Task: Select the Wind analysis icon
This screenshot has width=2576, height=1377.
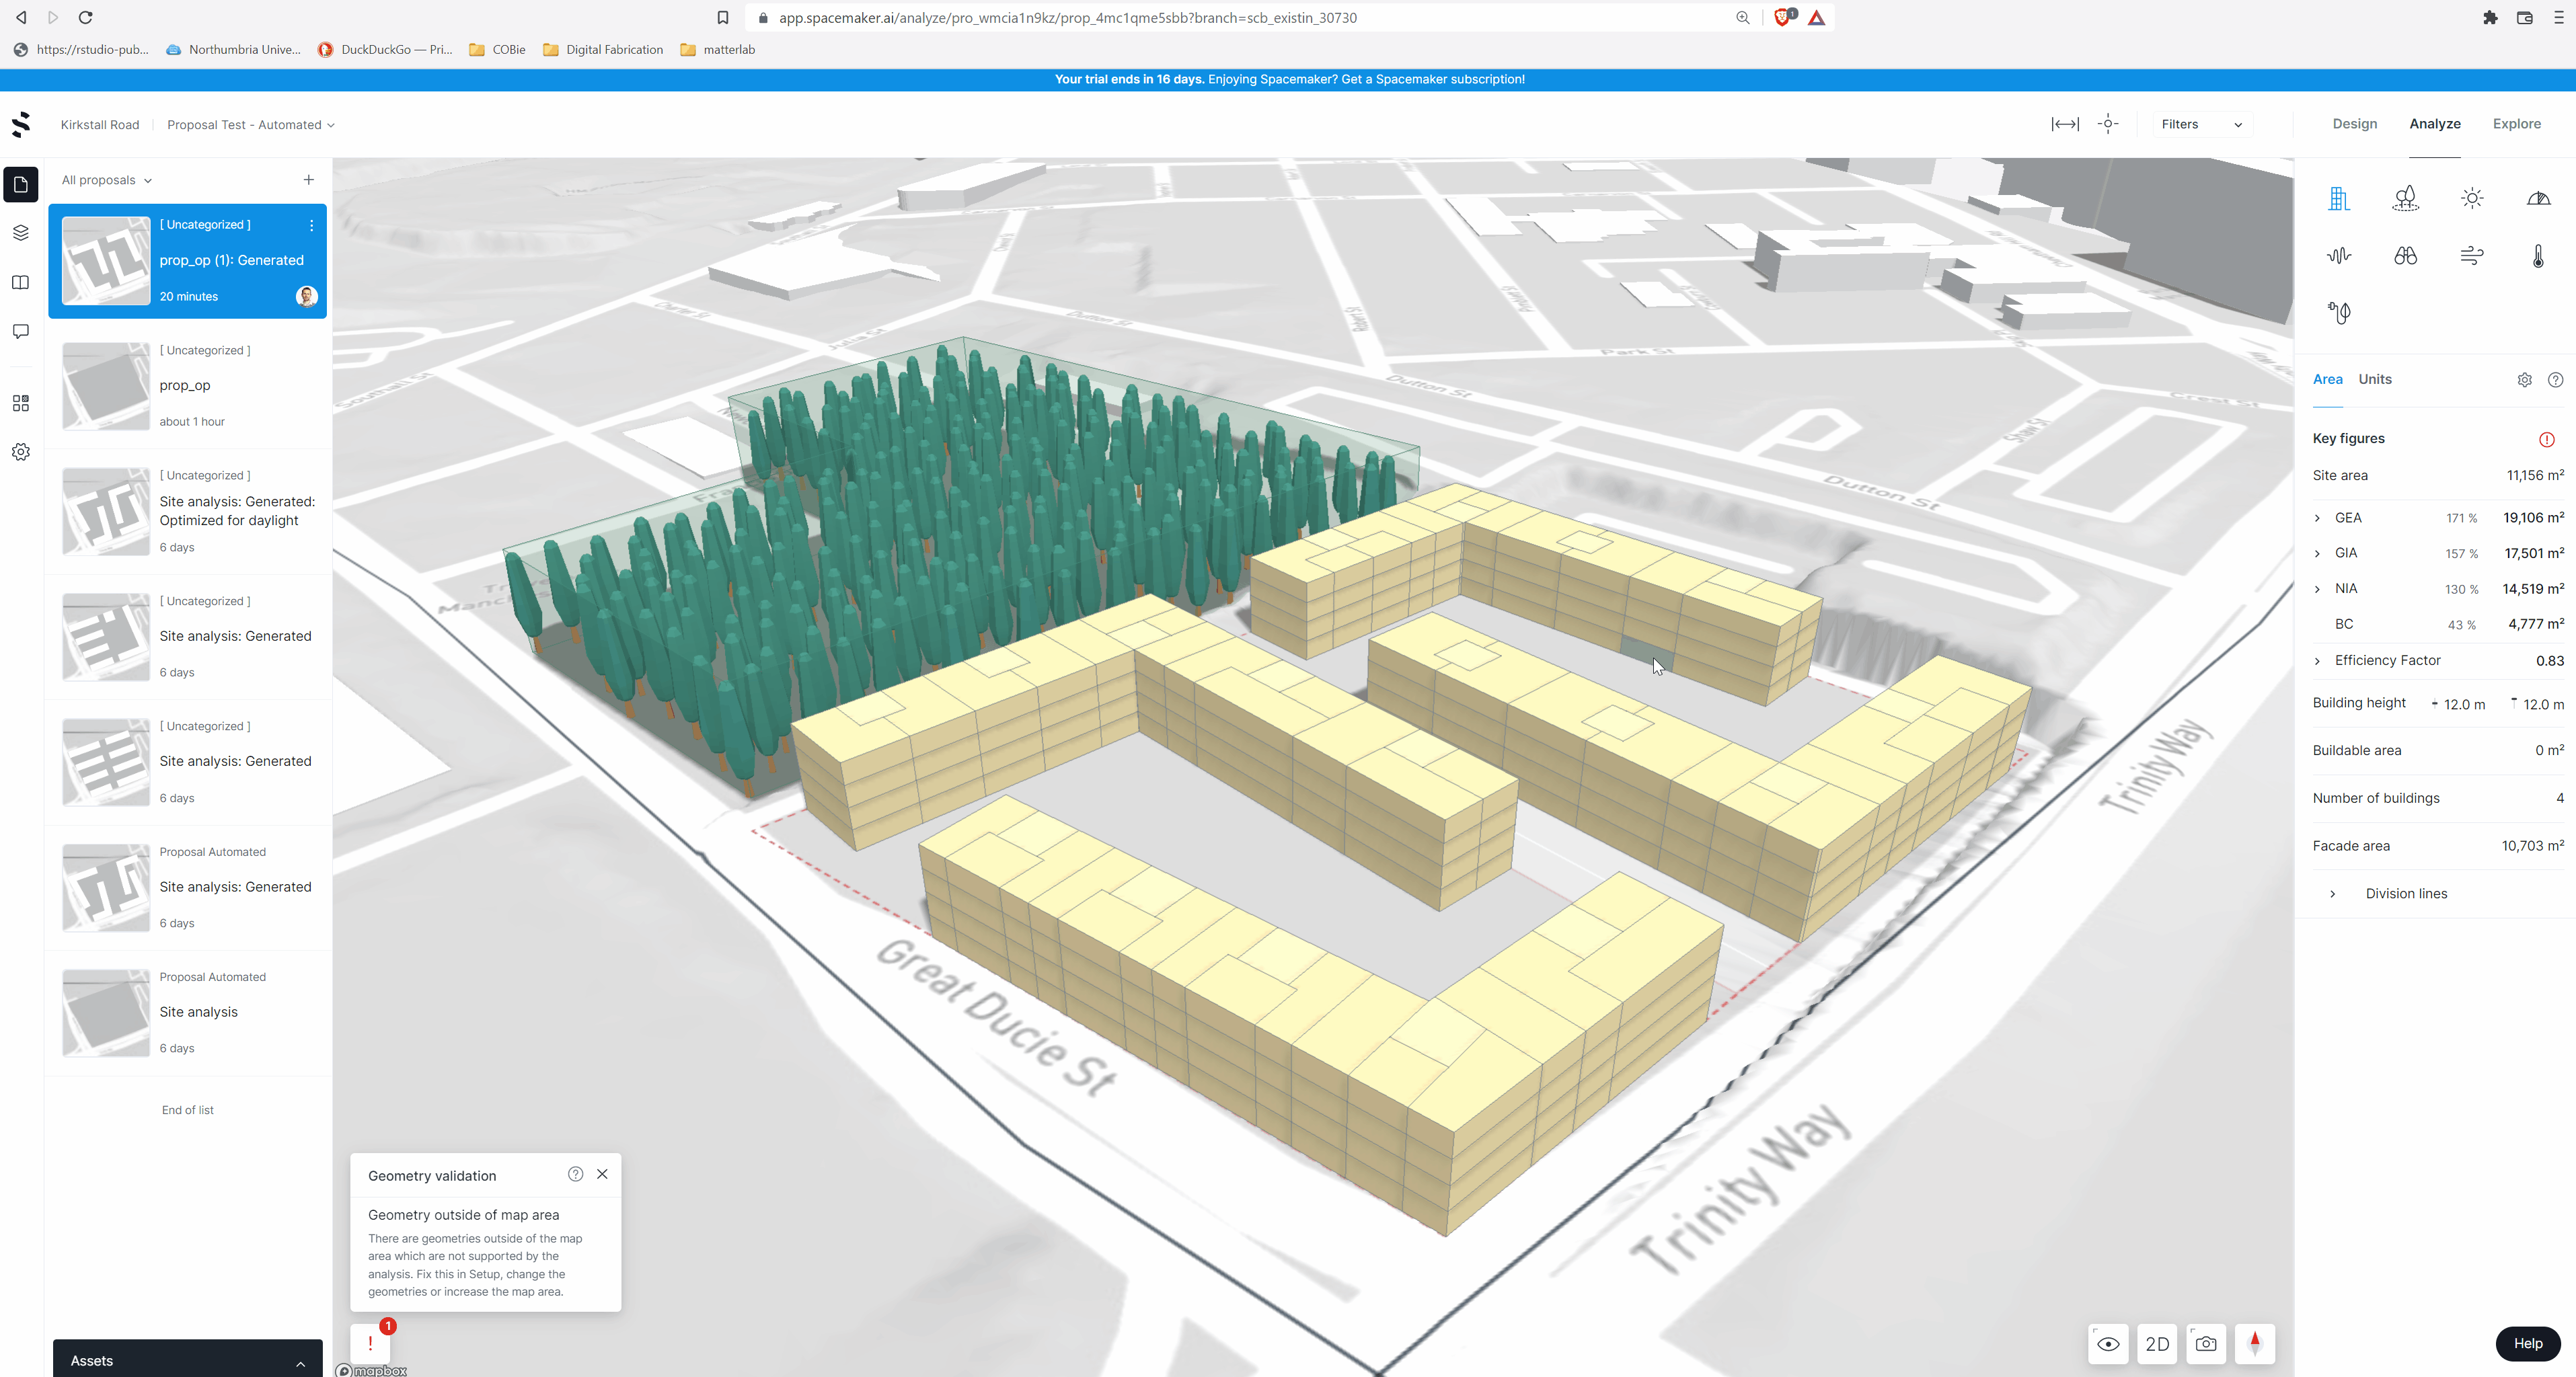Action: tap(2471, 255)
